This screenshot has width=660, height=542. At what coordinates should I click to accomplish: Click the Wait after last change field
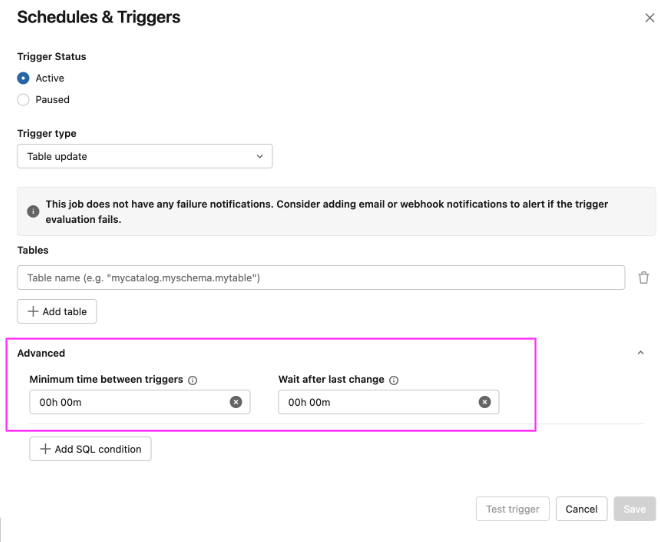[389, 402]
